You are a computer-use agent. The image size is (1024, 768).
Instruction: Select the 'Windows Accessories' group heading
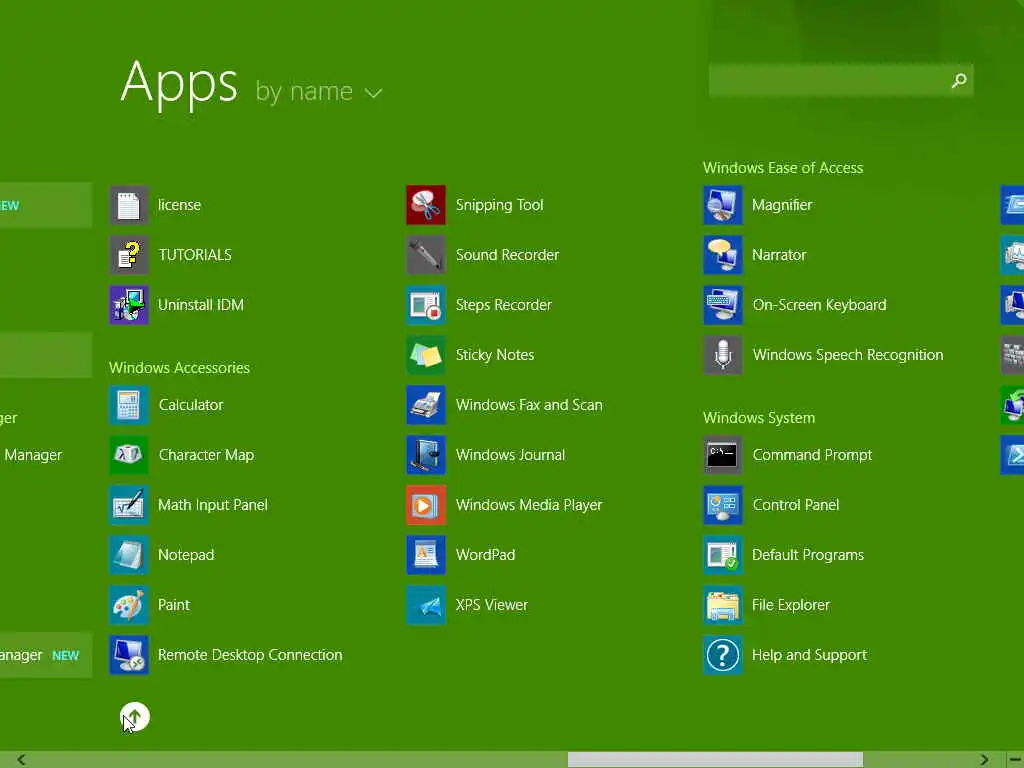tap(180, 368)
